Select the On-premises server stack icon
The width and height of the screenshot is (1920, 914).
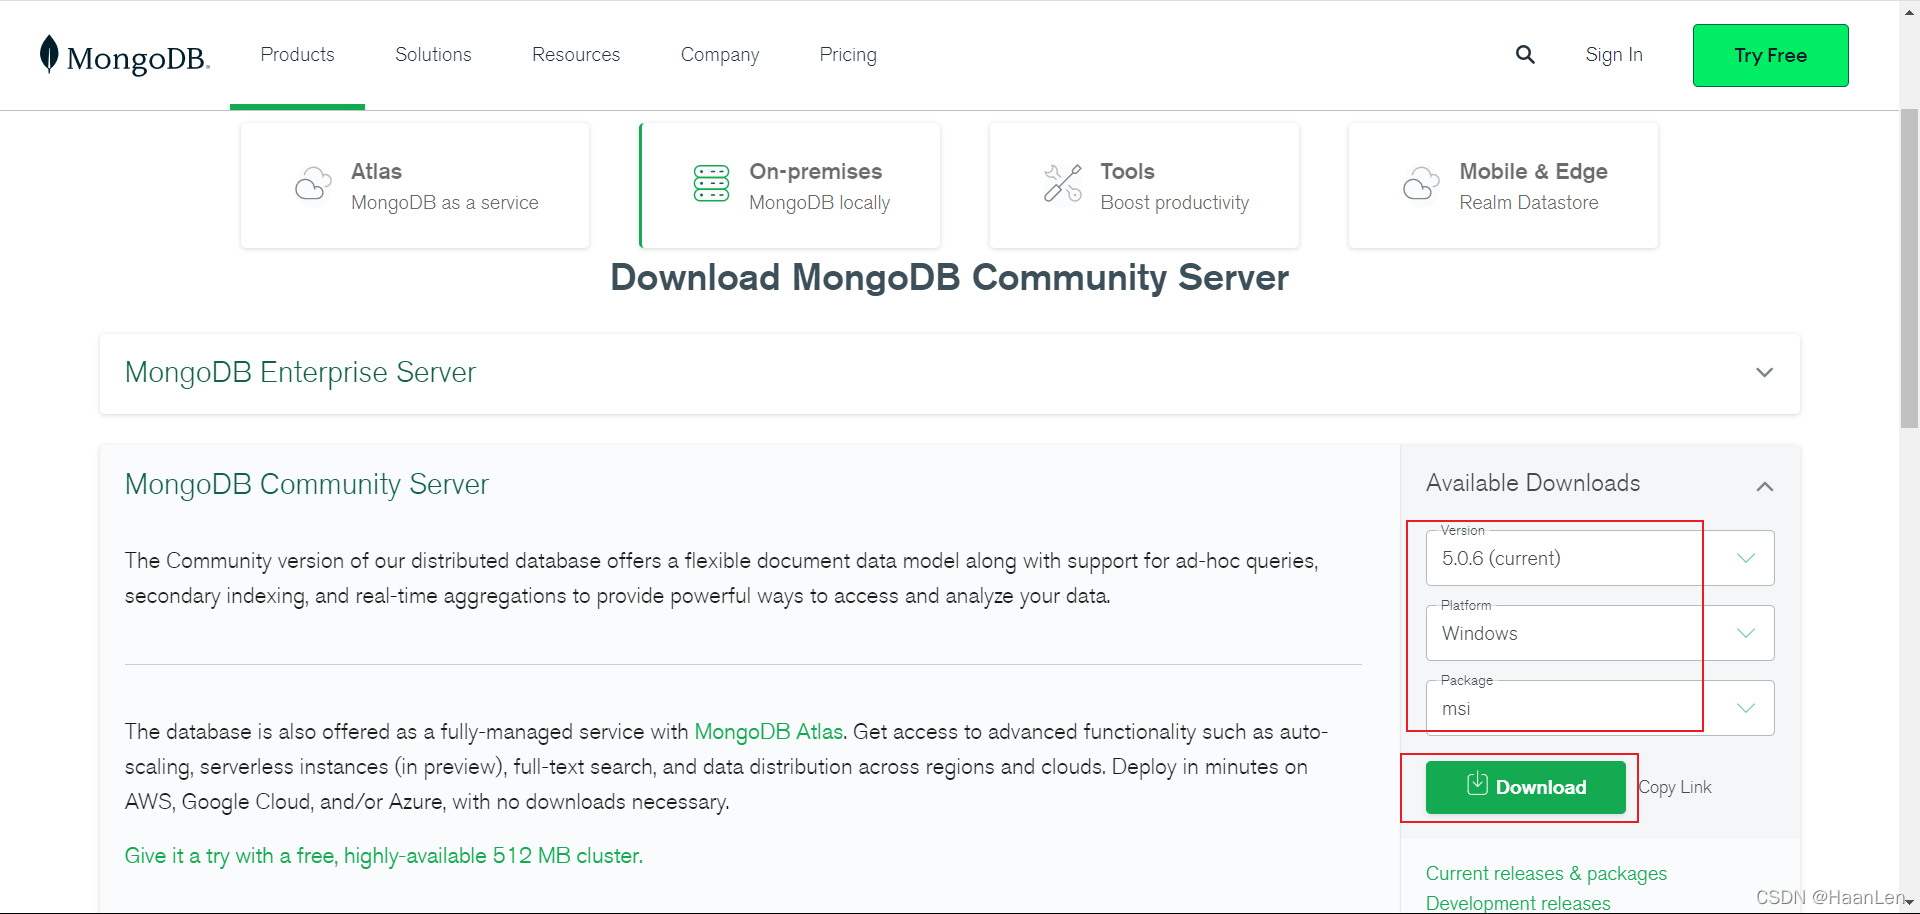tap(711, 184)
